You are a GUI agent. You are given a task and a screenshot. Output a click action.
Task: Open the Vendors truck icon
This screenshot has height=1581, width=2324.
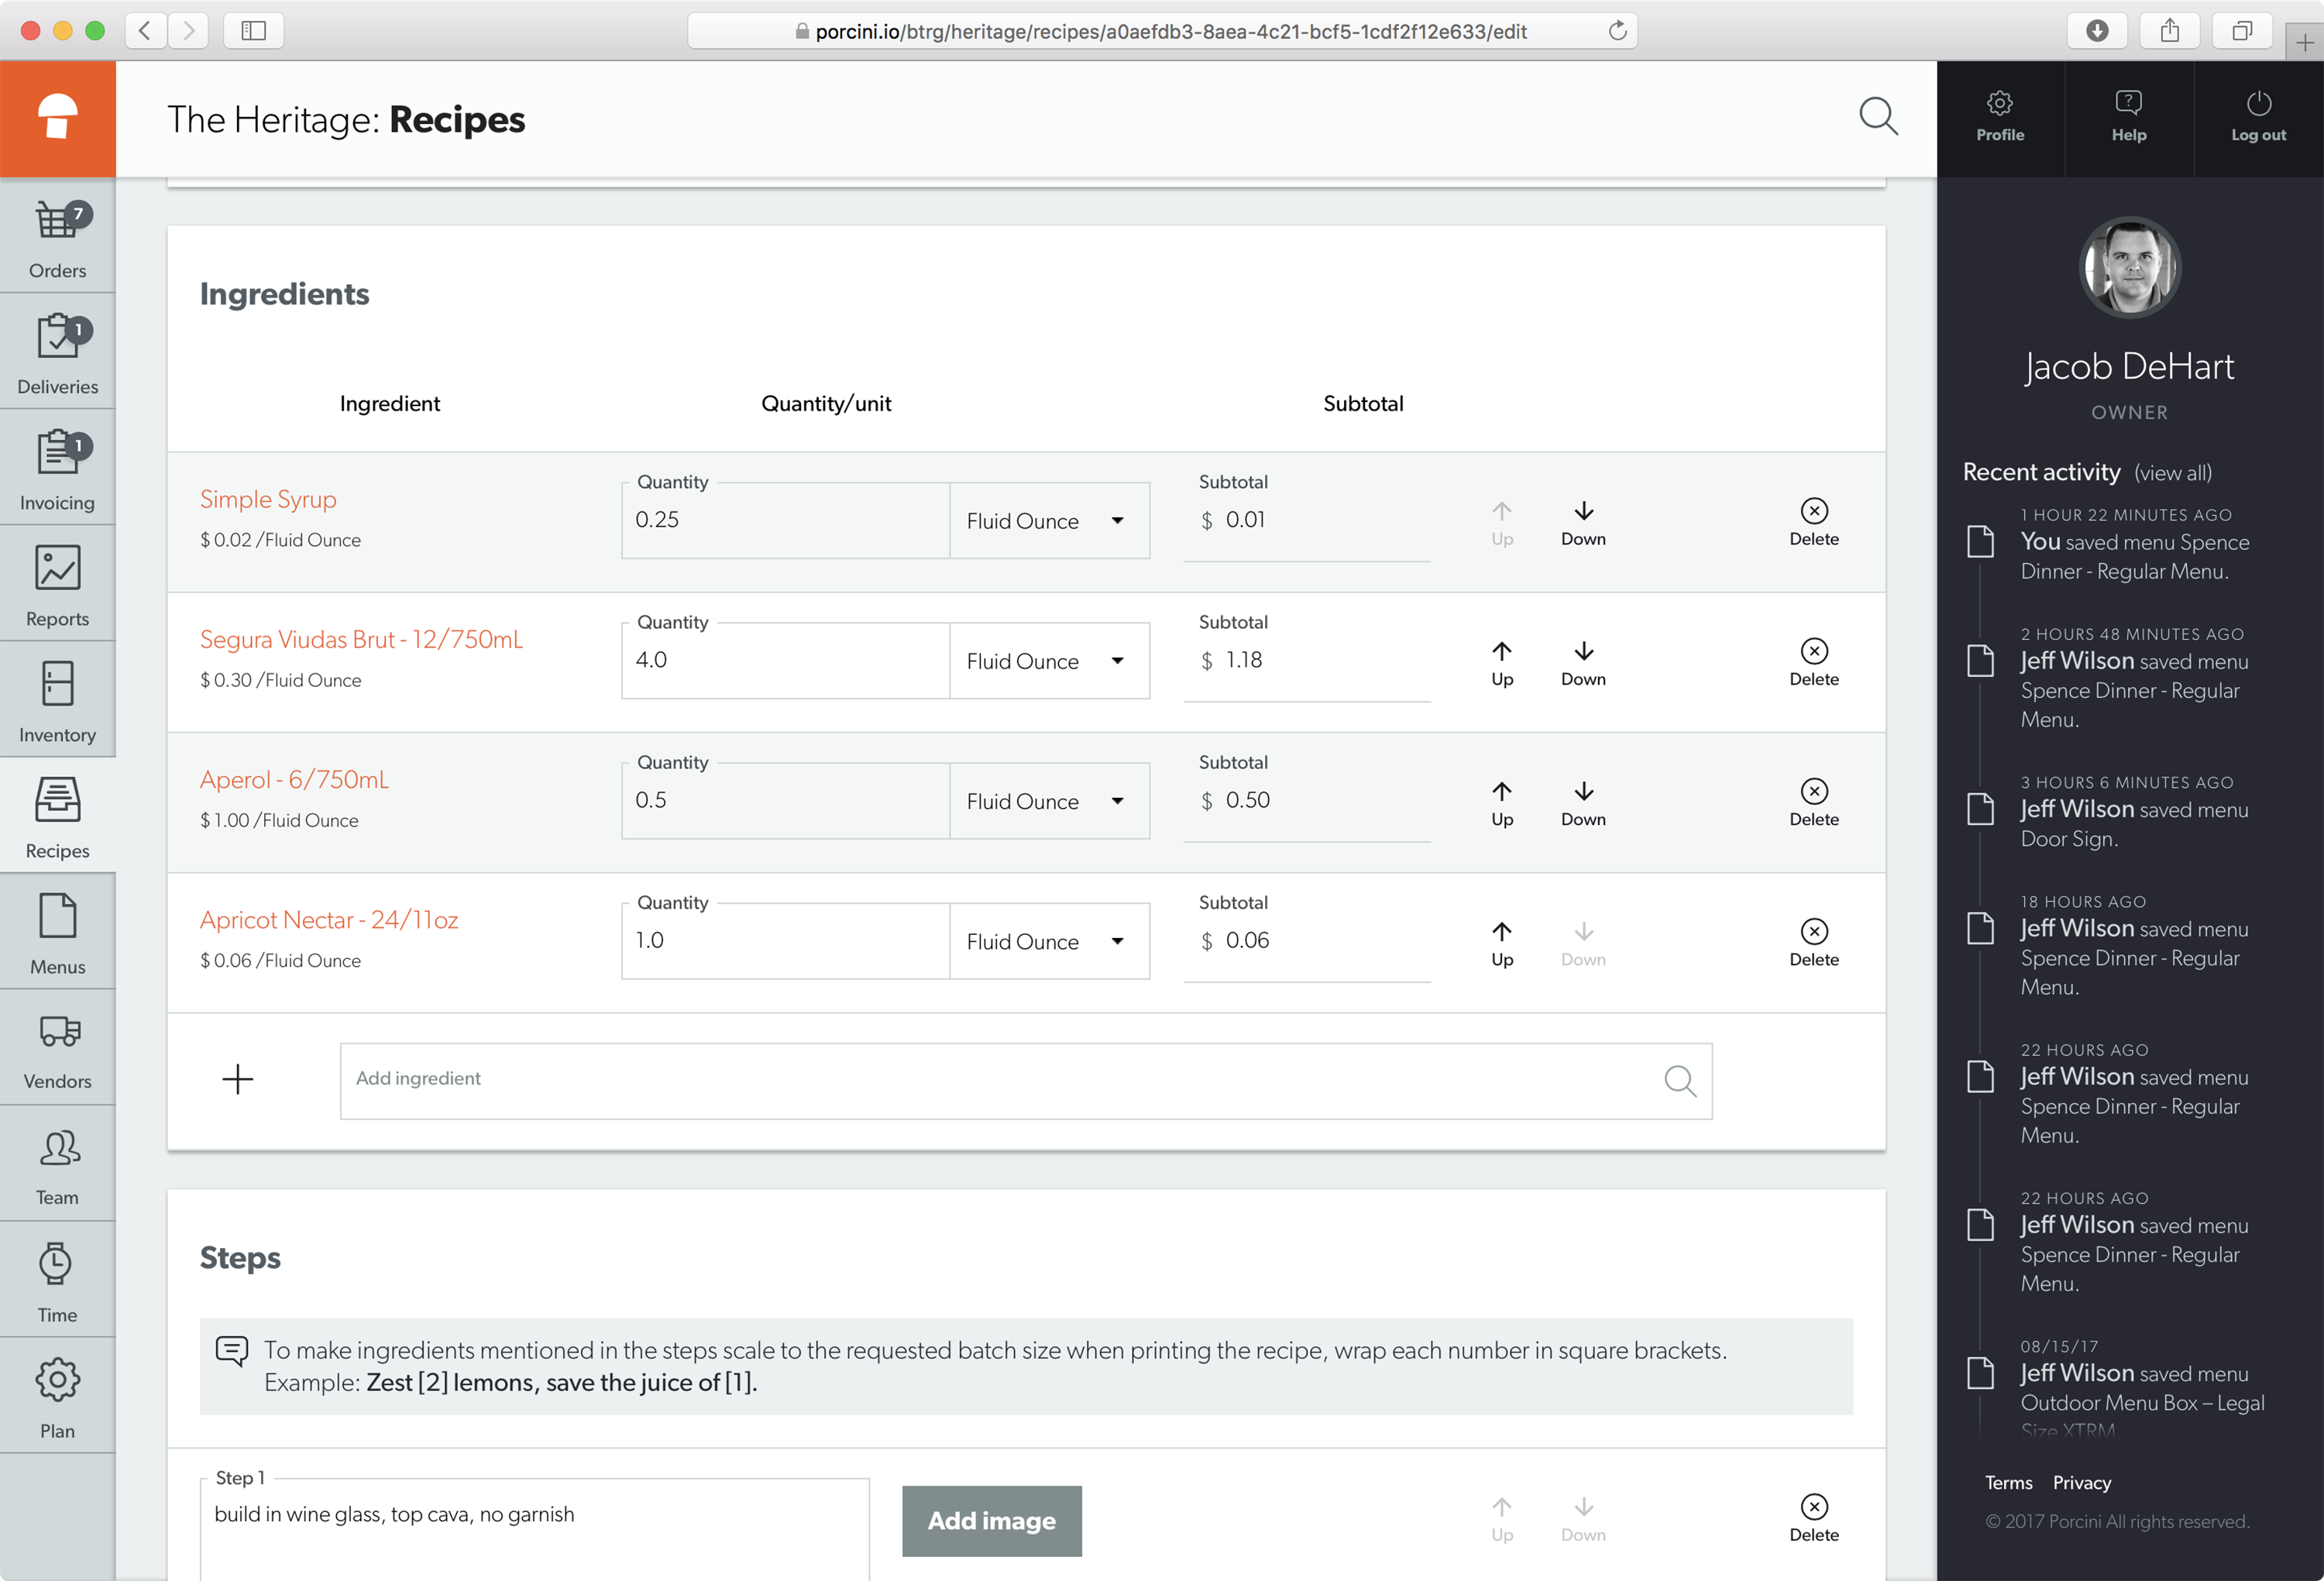point(57,1048)
